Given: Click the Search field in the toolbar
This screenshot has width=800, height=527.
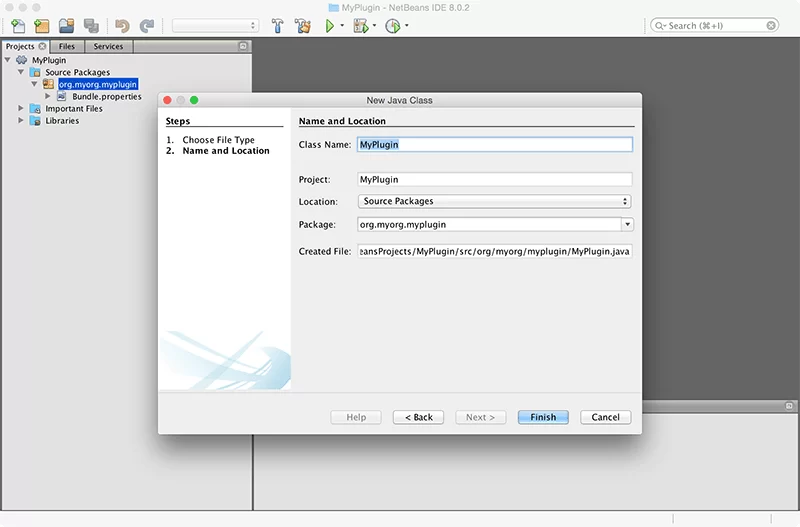Looking at the screenshot, I should click(x=714, y=26).
